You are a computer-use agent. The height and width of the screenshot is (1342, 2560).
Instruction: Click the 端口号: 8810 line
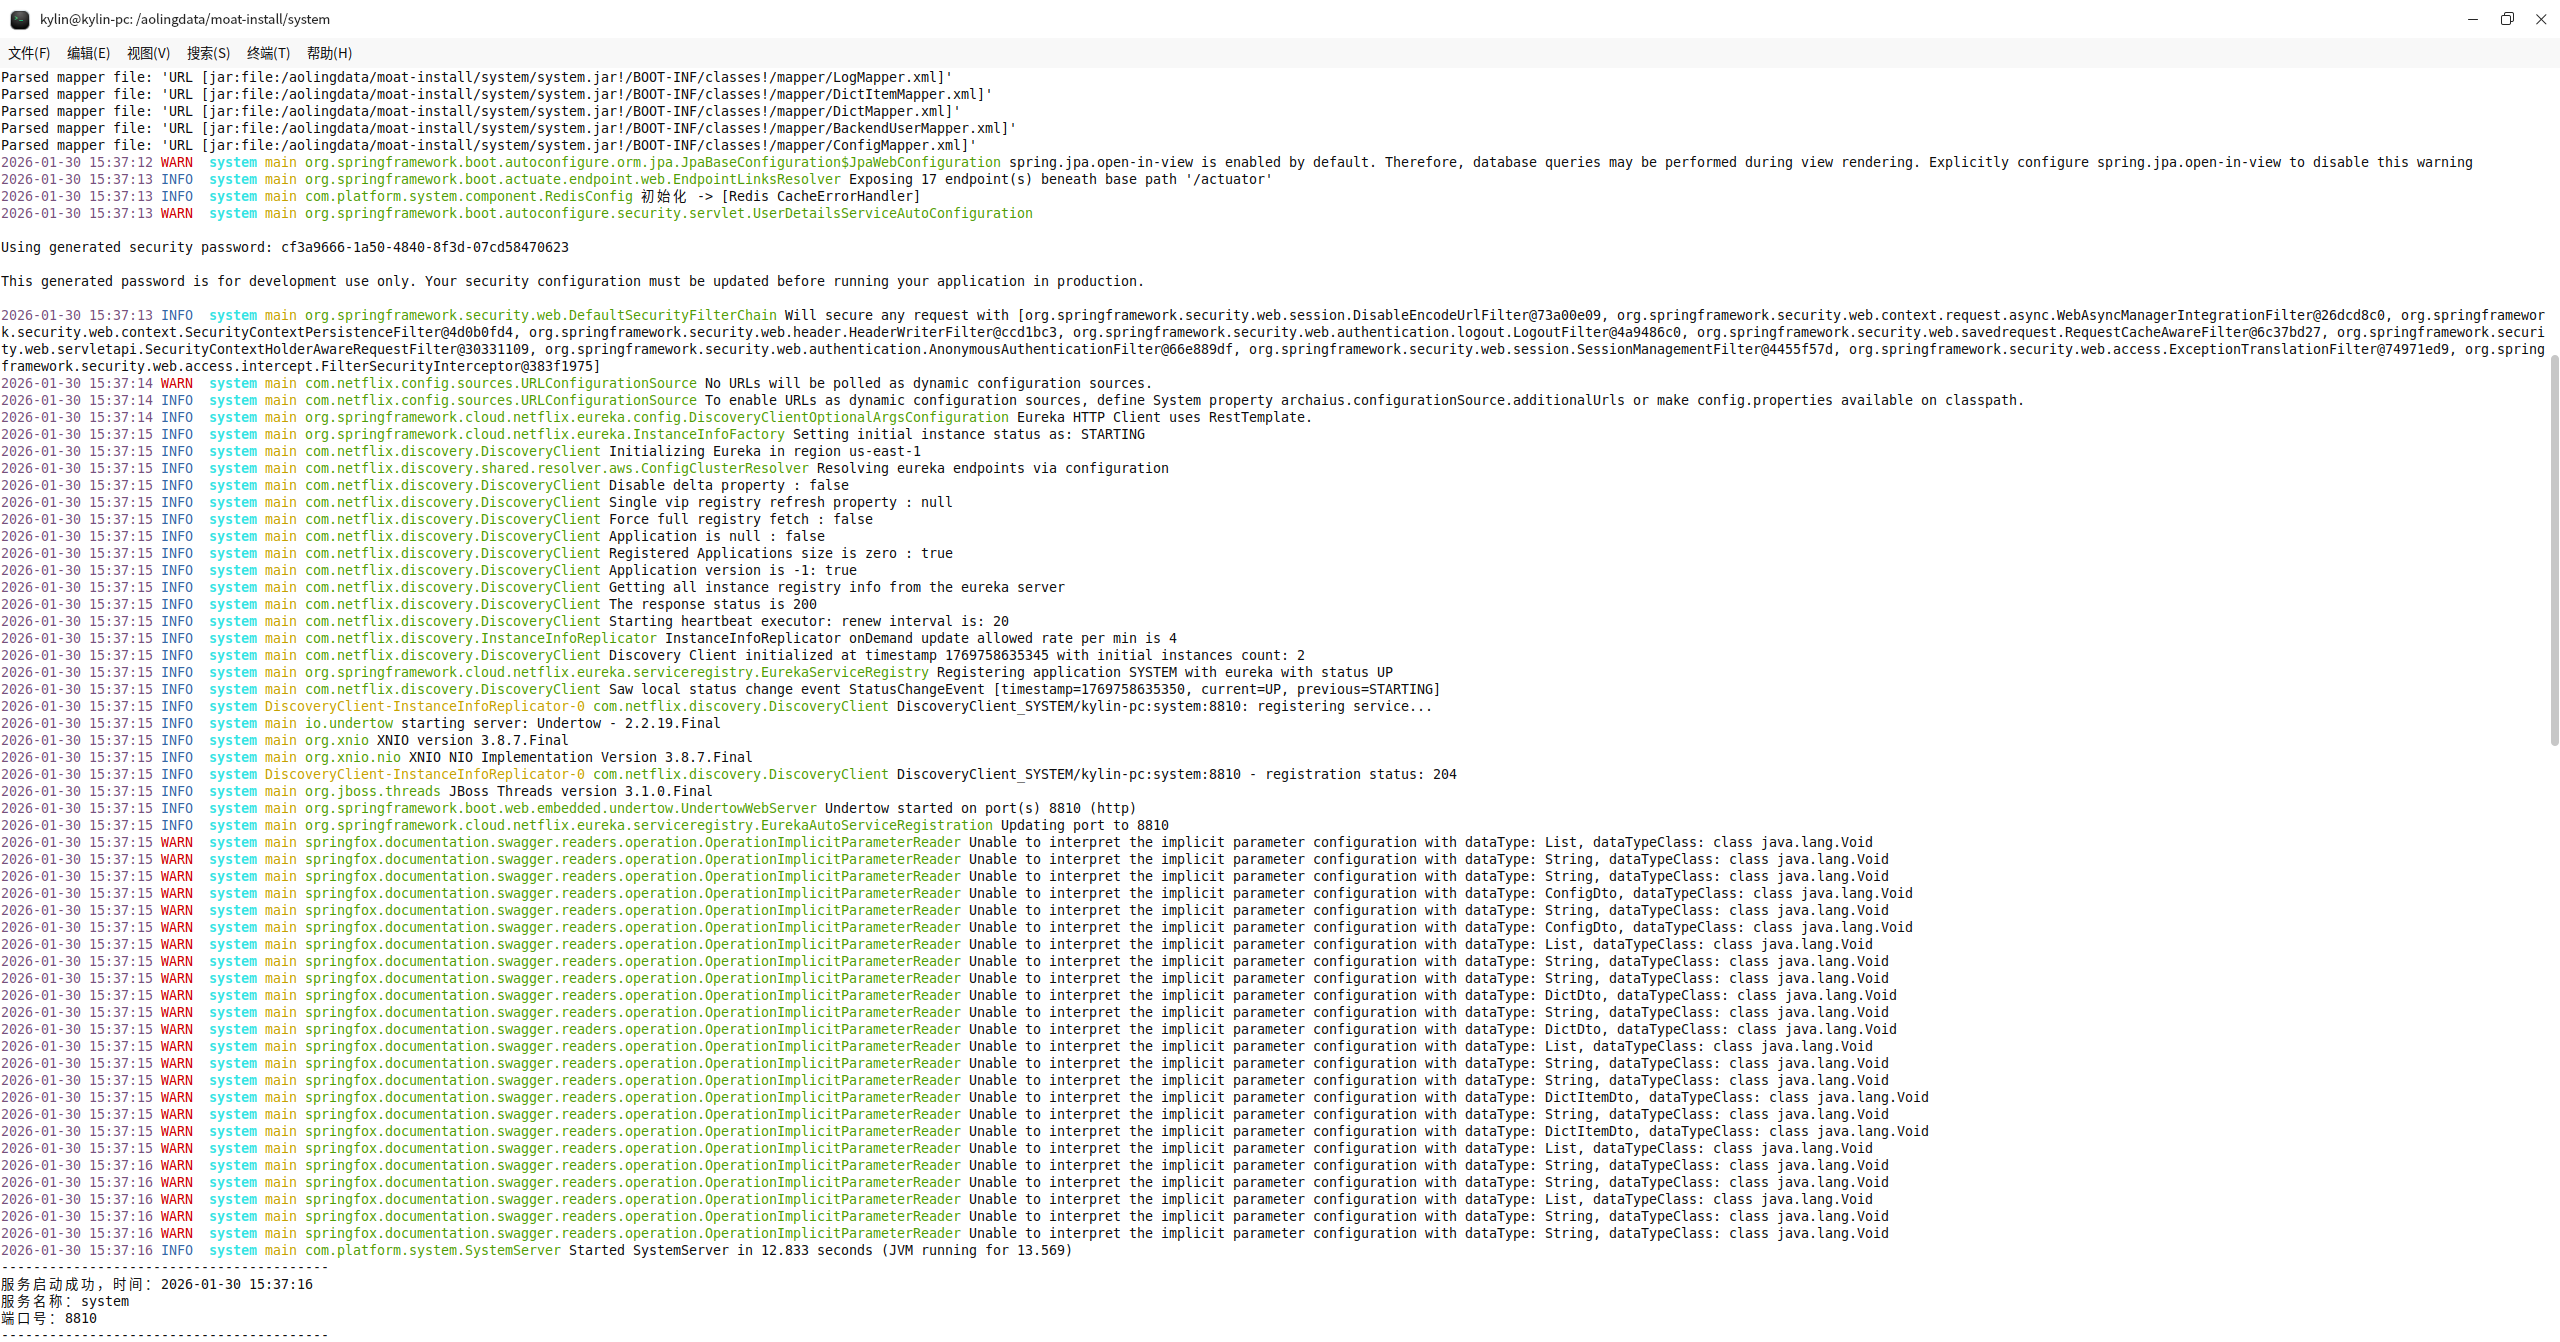[50, 1318]
